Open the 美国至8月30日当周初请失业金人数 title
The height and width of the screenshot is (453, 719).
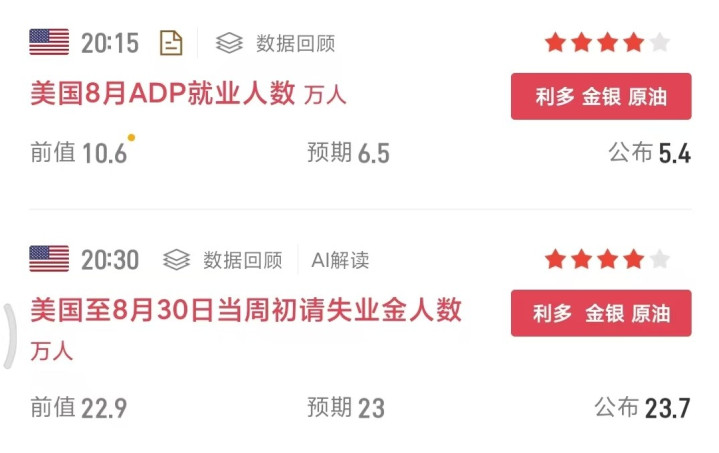click(x=246, y=310)
